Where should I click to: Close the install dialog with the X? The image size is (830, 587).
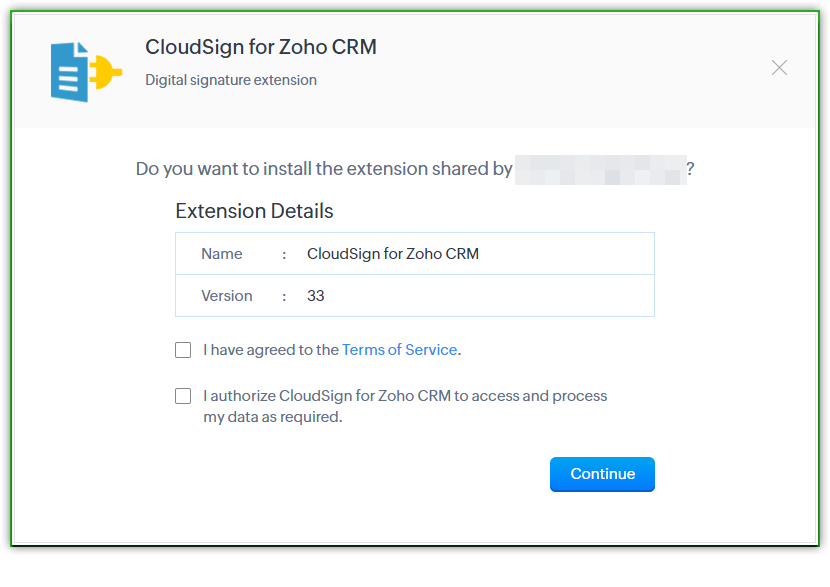coord(779,68)
